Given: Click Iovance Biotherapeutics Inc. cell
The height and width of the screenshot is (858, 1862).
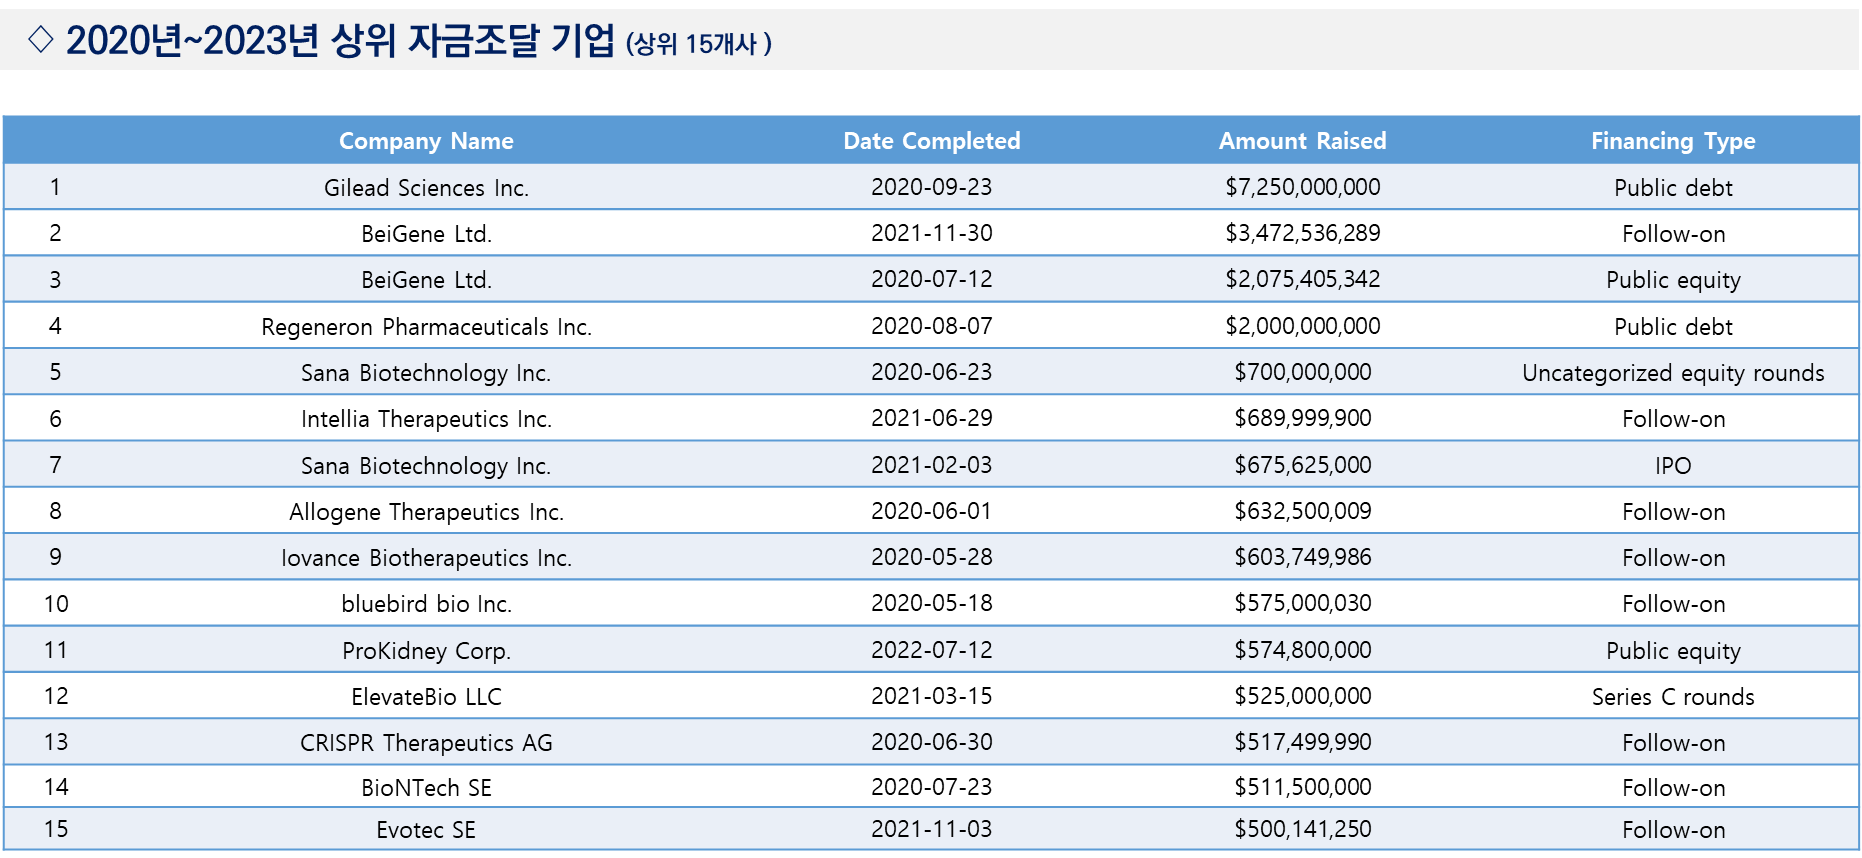Looking at the screenshot, I should coord(426,558).
